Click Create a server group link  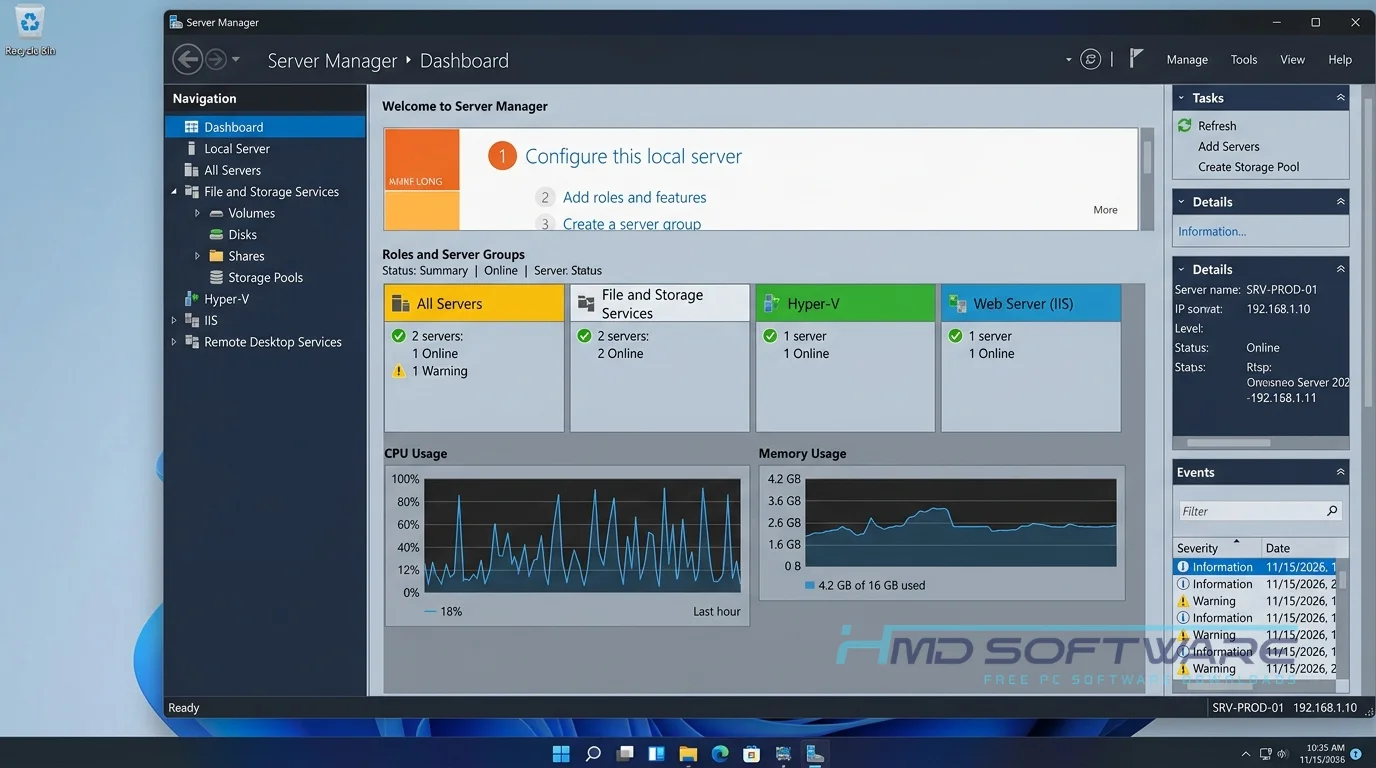pos(631,223)
